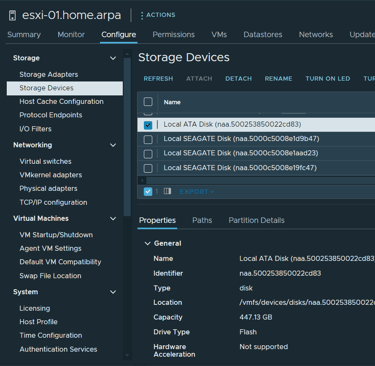This screenshot has width=375, height=366.
Task: Click the sidebar vertical scrollbar
Action: point(127,137)
